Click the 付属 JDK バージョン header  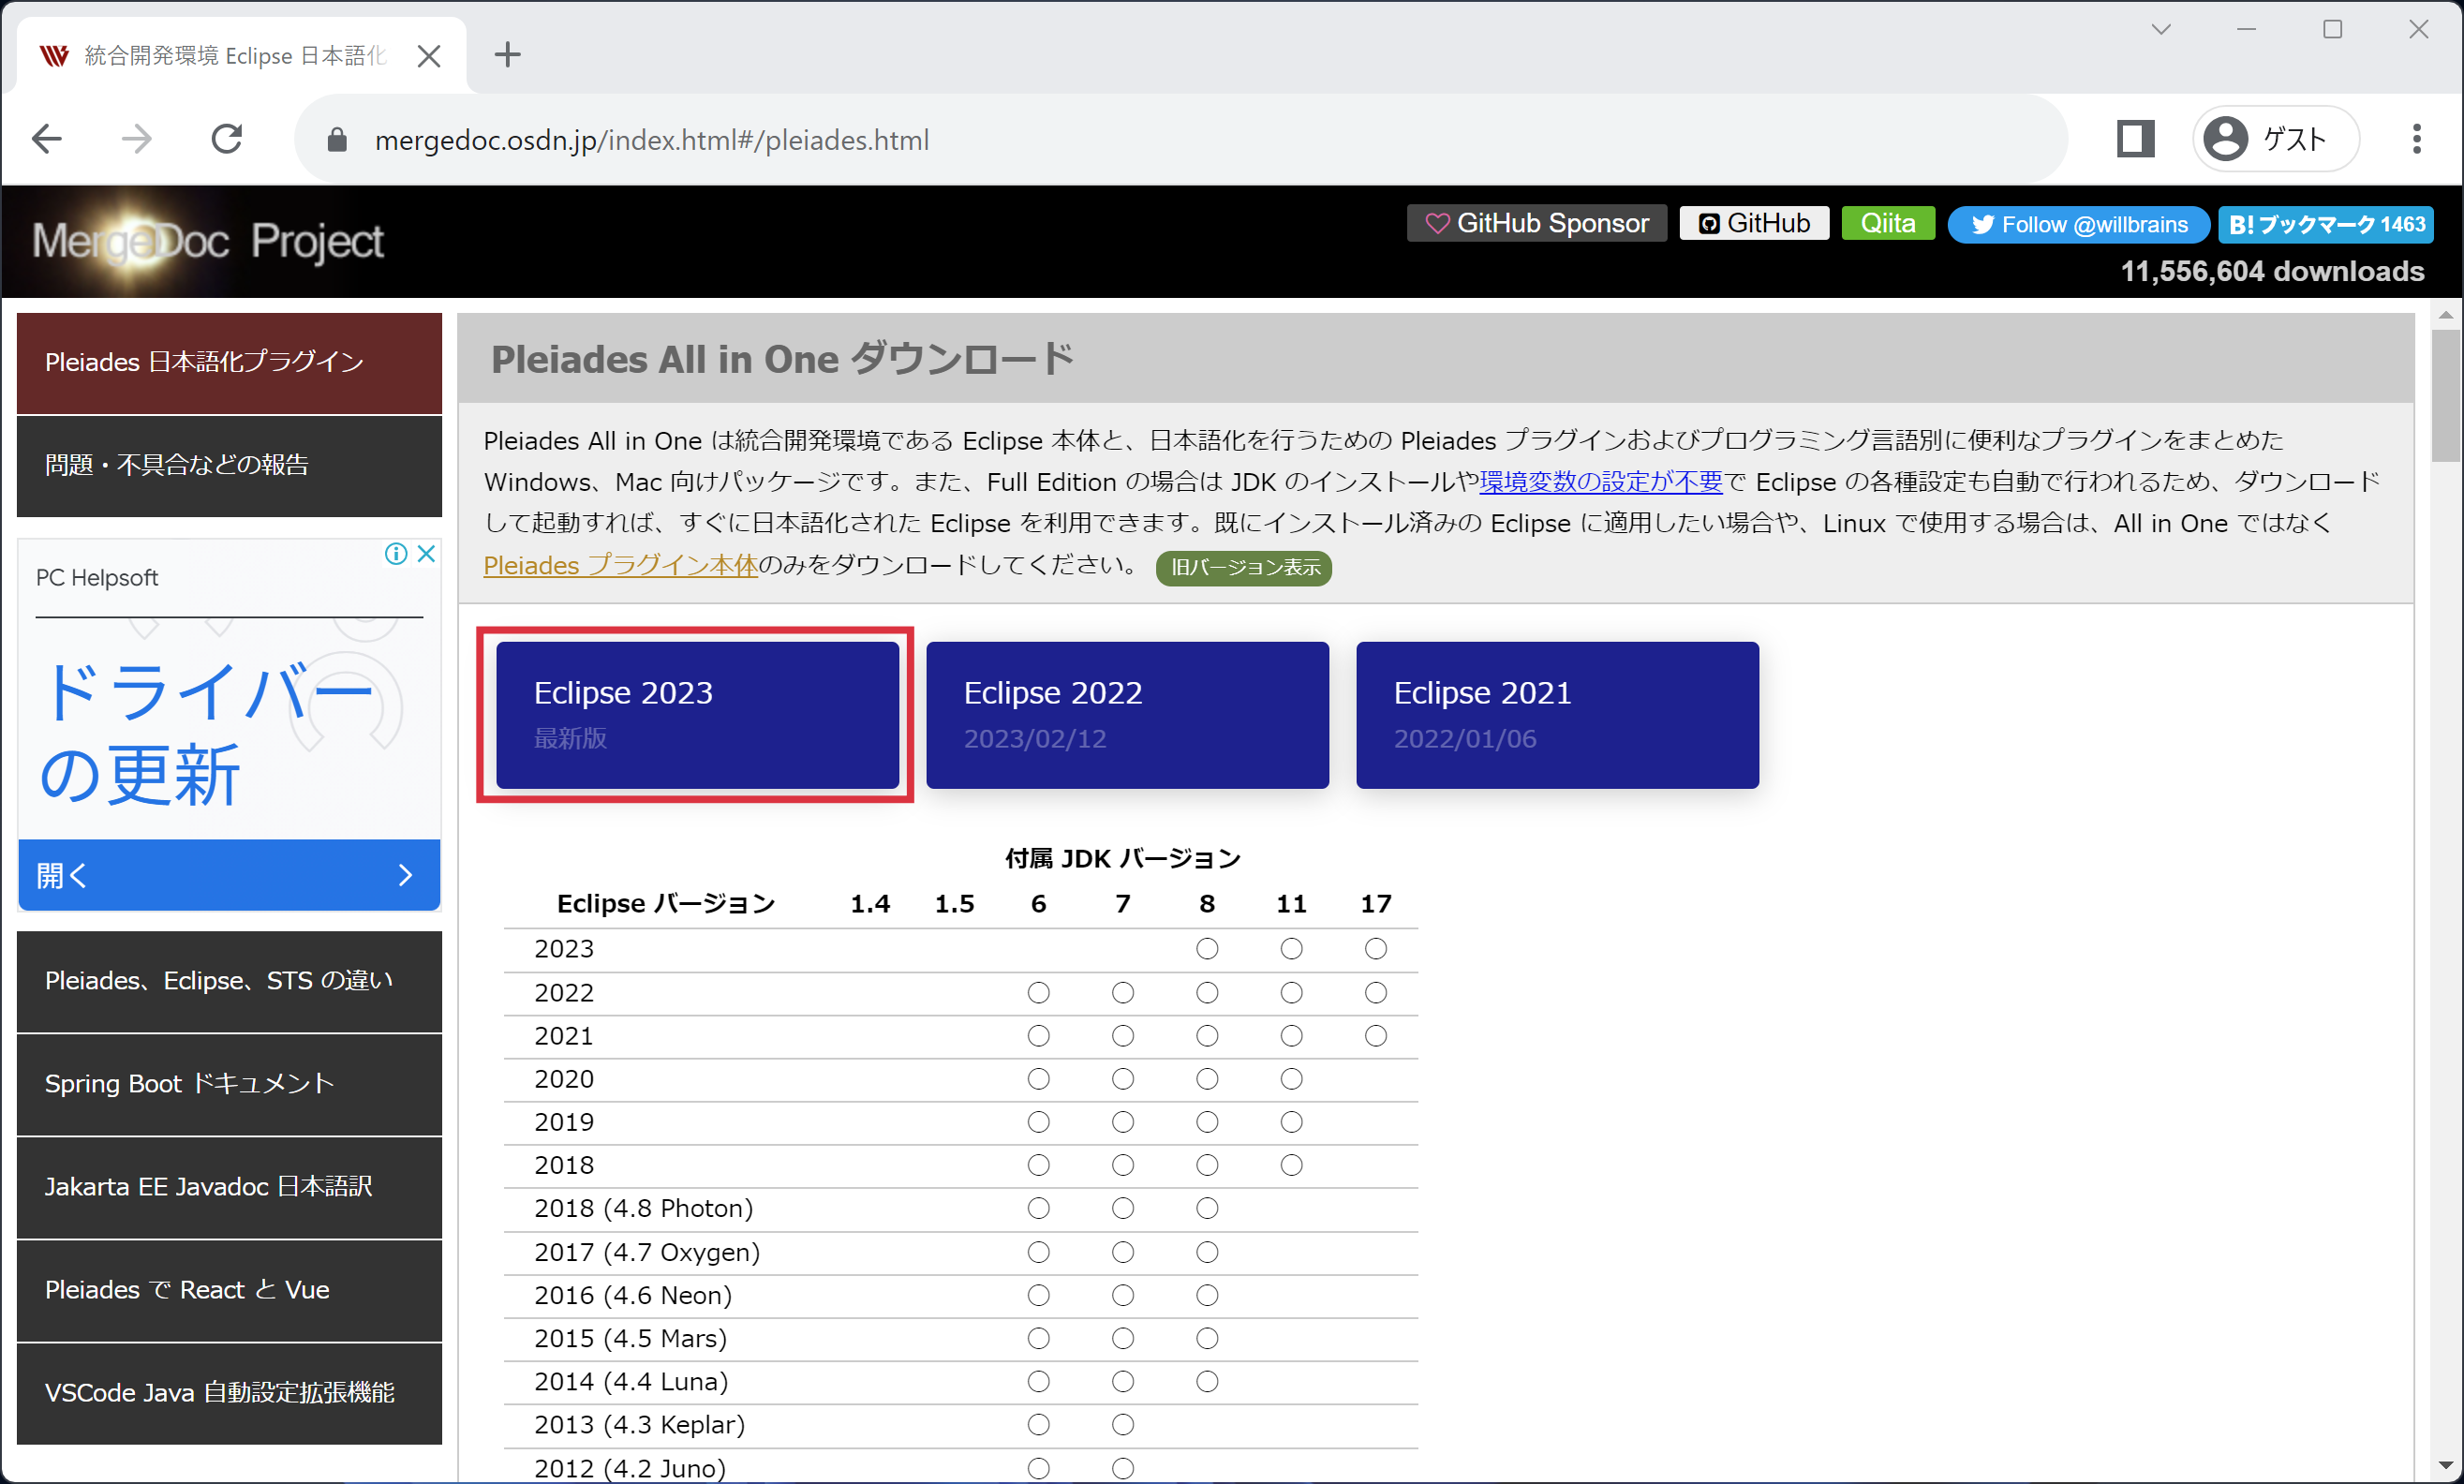[1123, 859]
